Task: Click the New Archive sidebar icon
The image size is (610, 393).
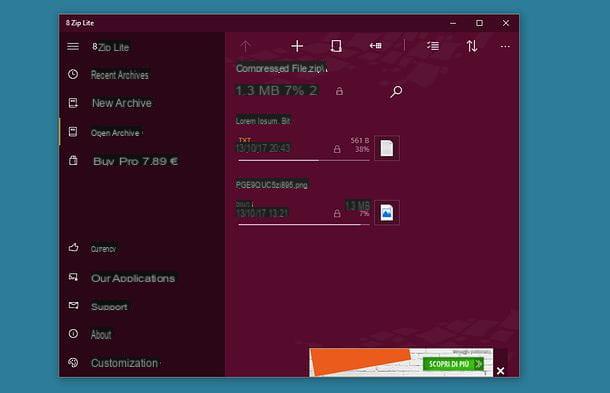Action: [73, 103]
